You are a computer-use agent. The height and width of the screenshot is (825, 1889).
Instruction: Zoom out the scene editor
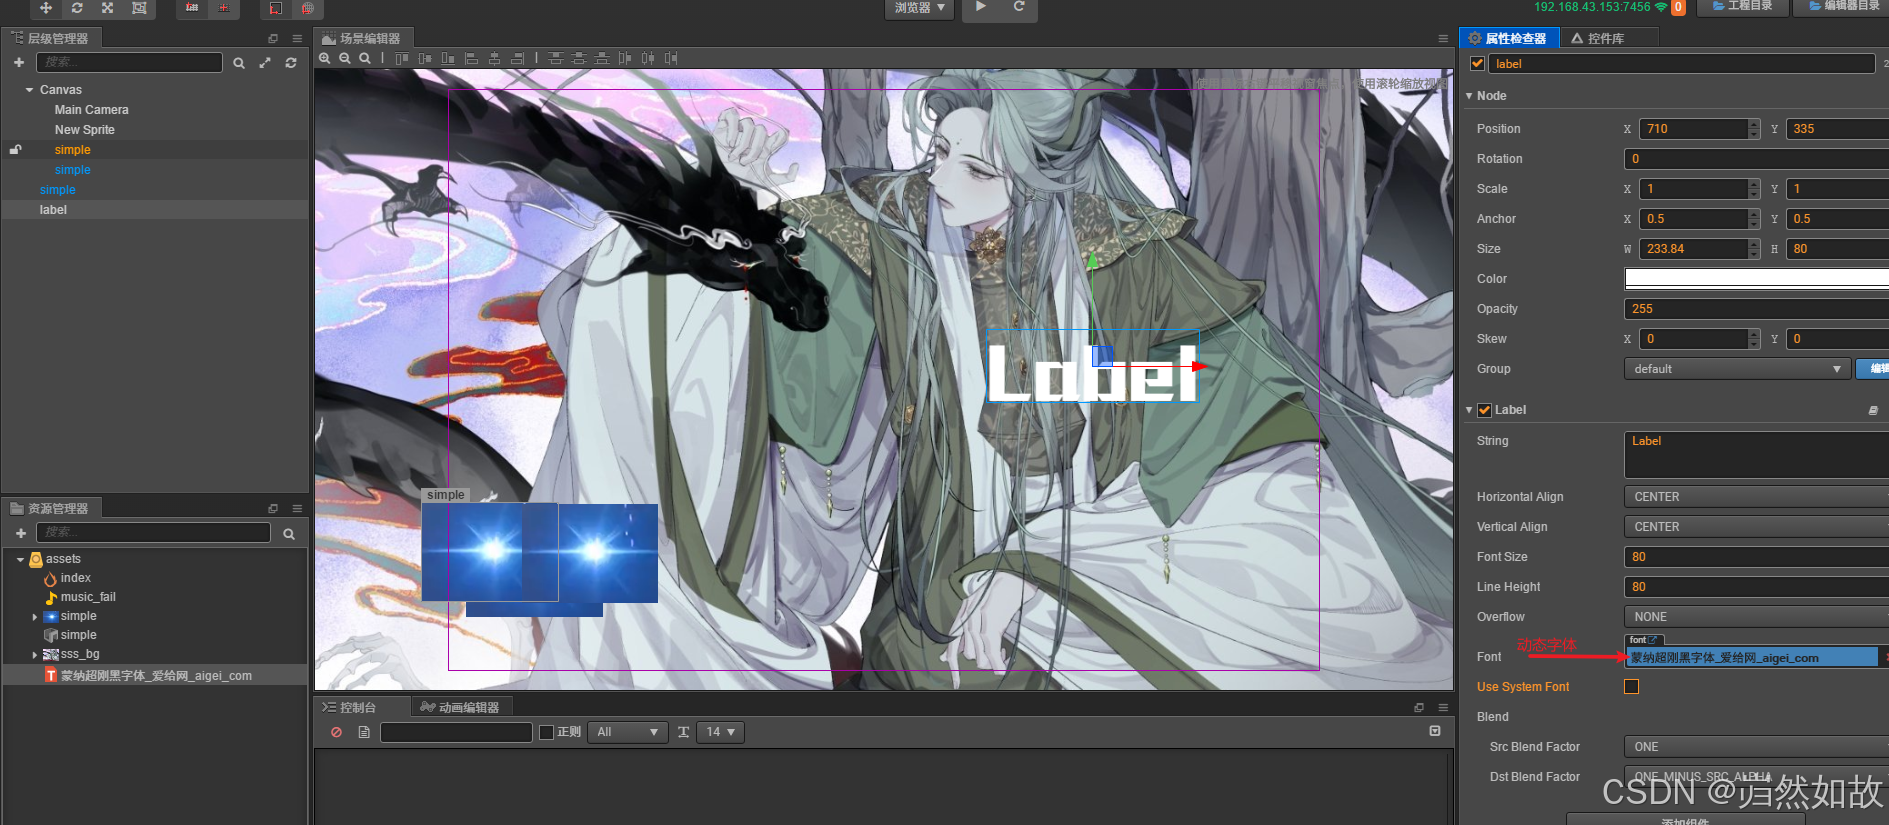[345, 59]
